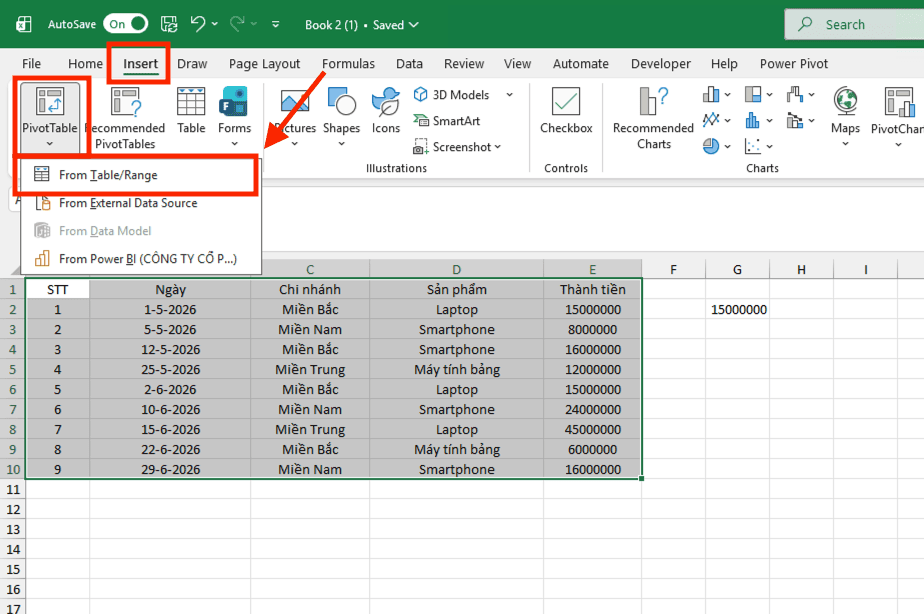Click the Undo arrow icon

[198, 24]
